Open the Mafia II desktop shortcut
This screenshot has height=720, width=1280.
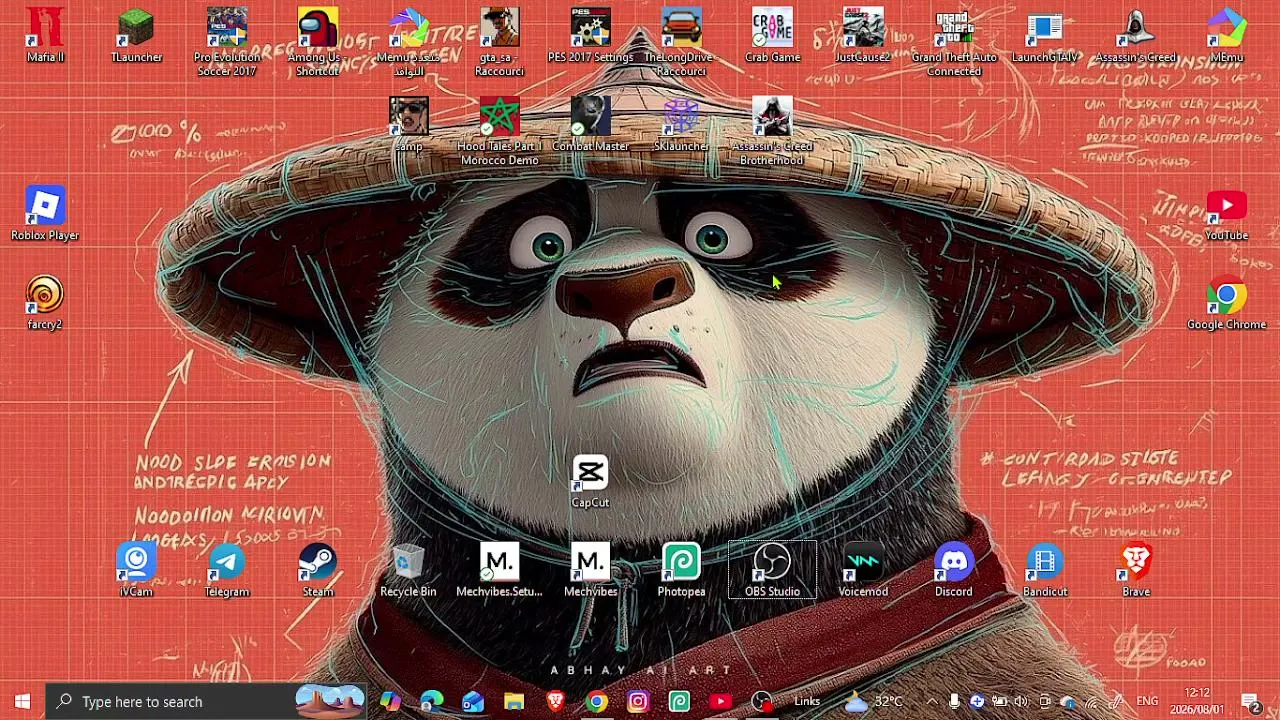[x=45, y=36]
